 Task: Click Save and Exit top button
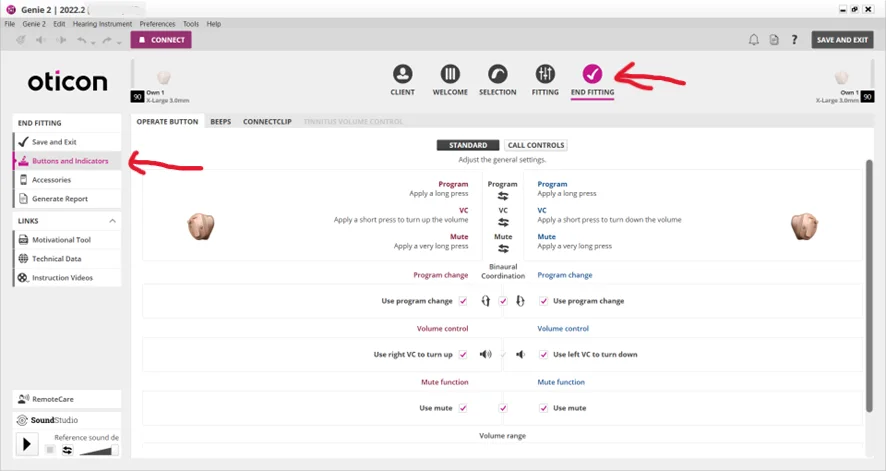click(x=842, y=40)
